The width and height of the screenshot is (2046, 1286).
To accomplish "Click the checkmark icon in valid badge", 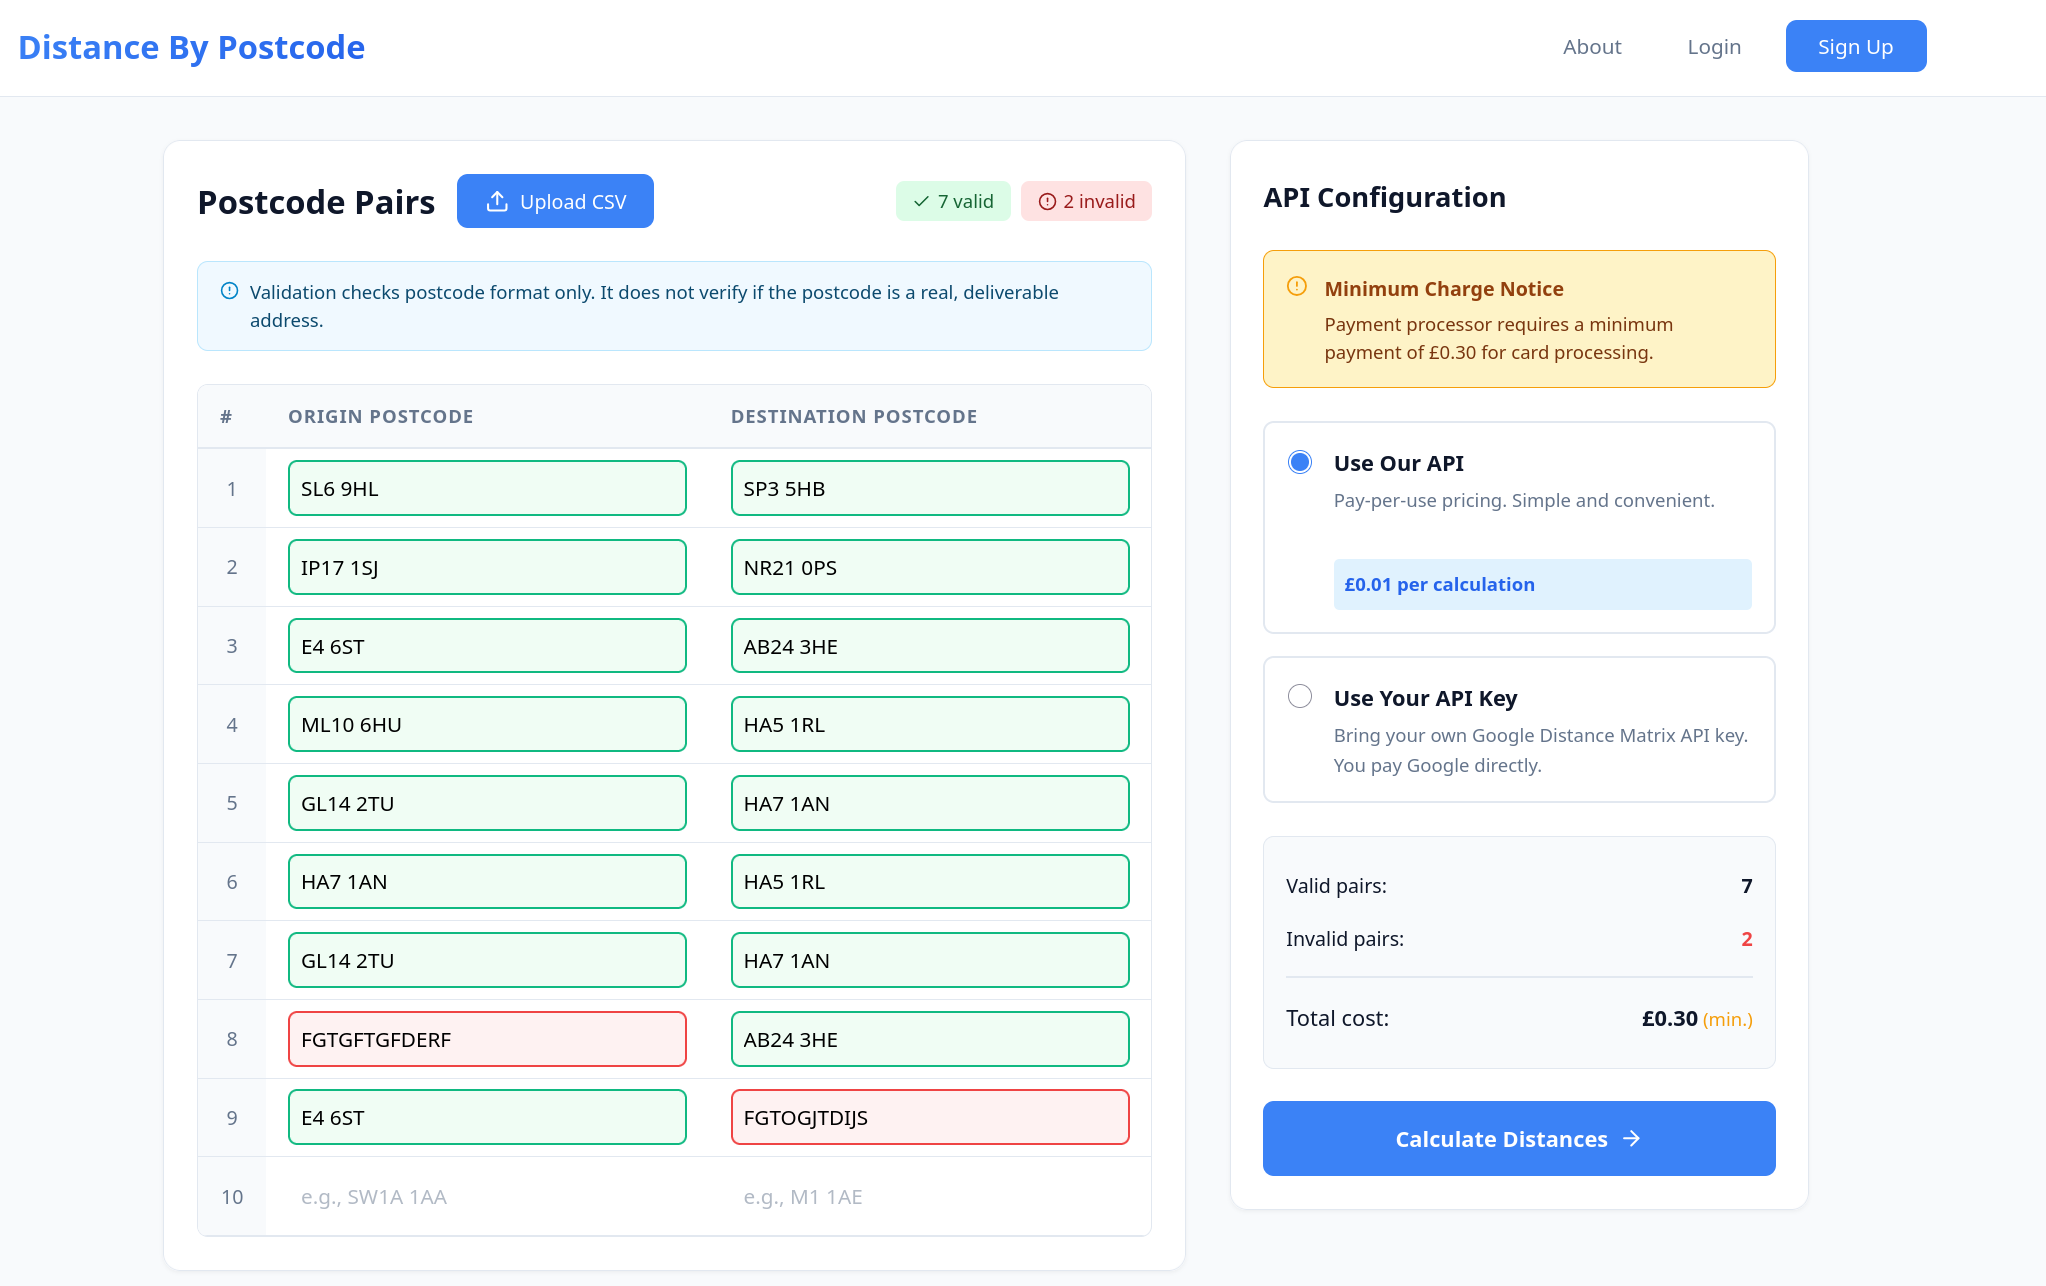I will click(921, 202).
